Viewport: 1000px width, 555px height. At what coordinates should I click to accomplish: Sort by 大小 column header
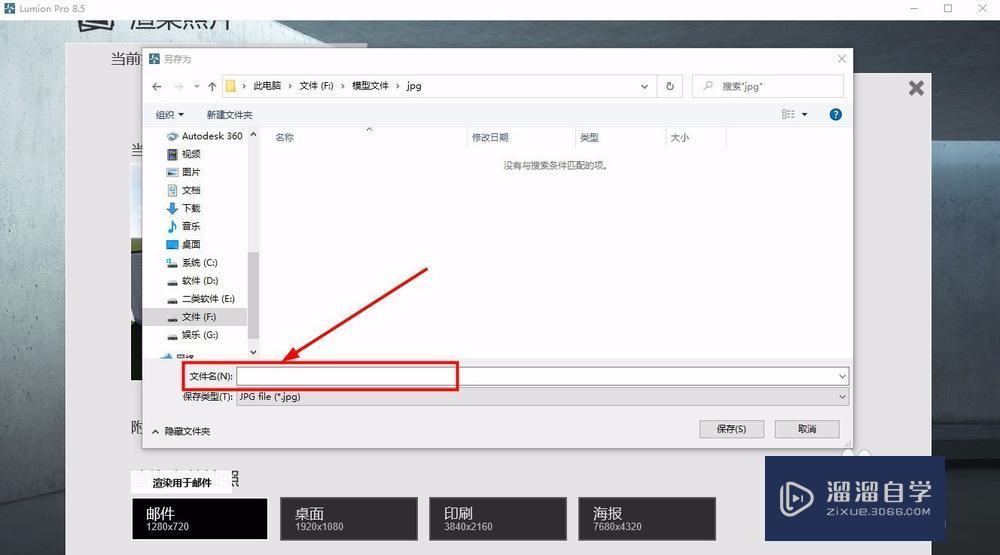point(680,137)
